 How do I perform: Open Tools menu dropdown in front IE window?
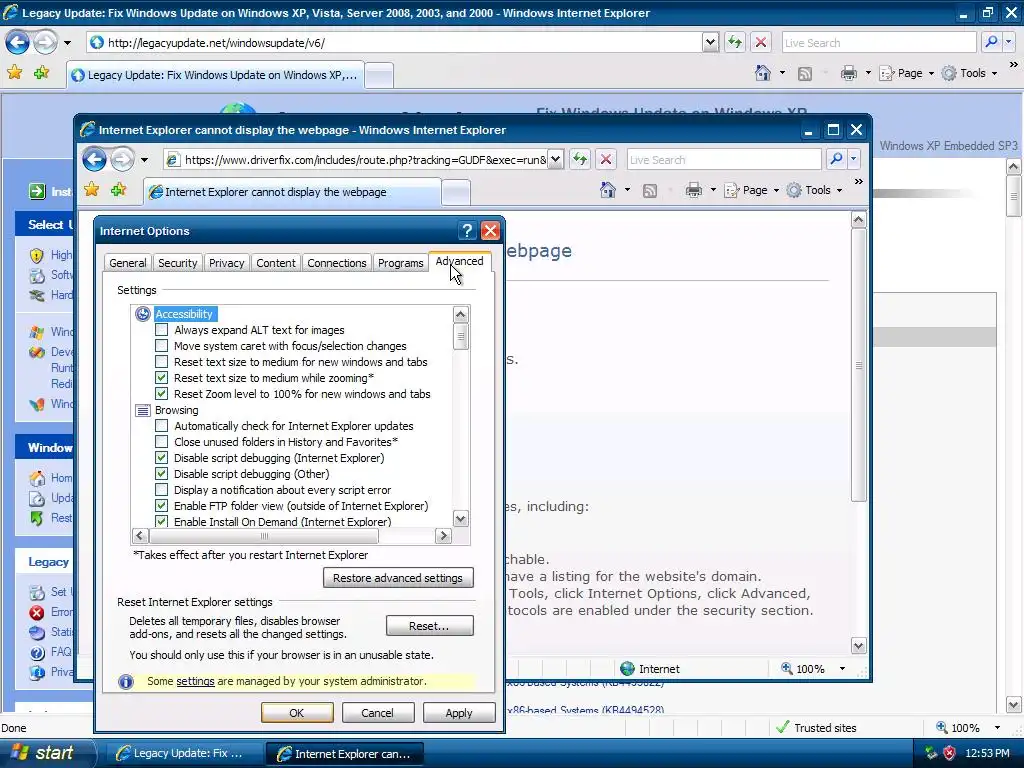(x=839, y=190)
